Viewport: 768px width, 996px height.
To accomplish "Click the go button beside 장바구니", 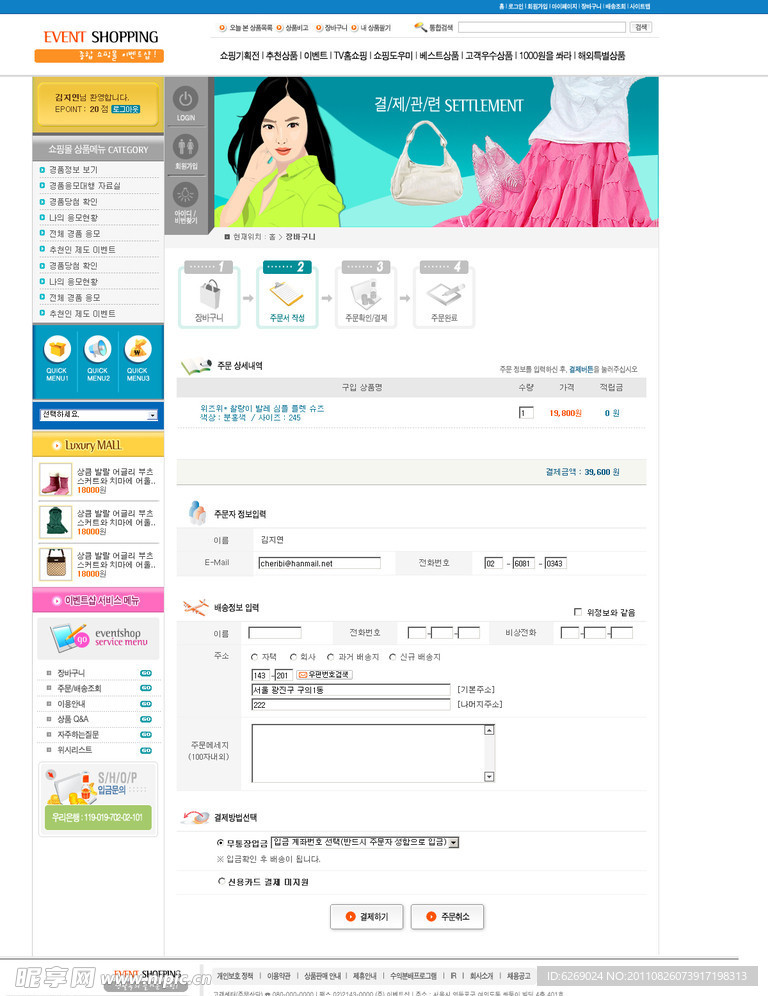I will 146,673.
